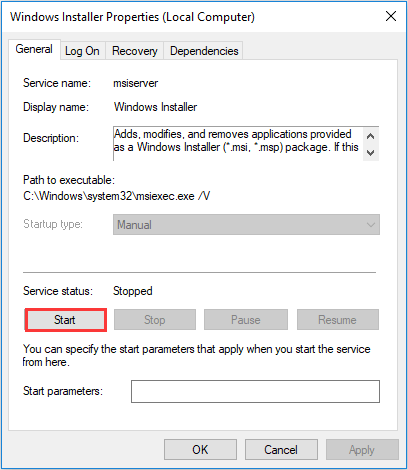Click inside the Description text box

pos(238,144)
